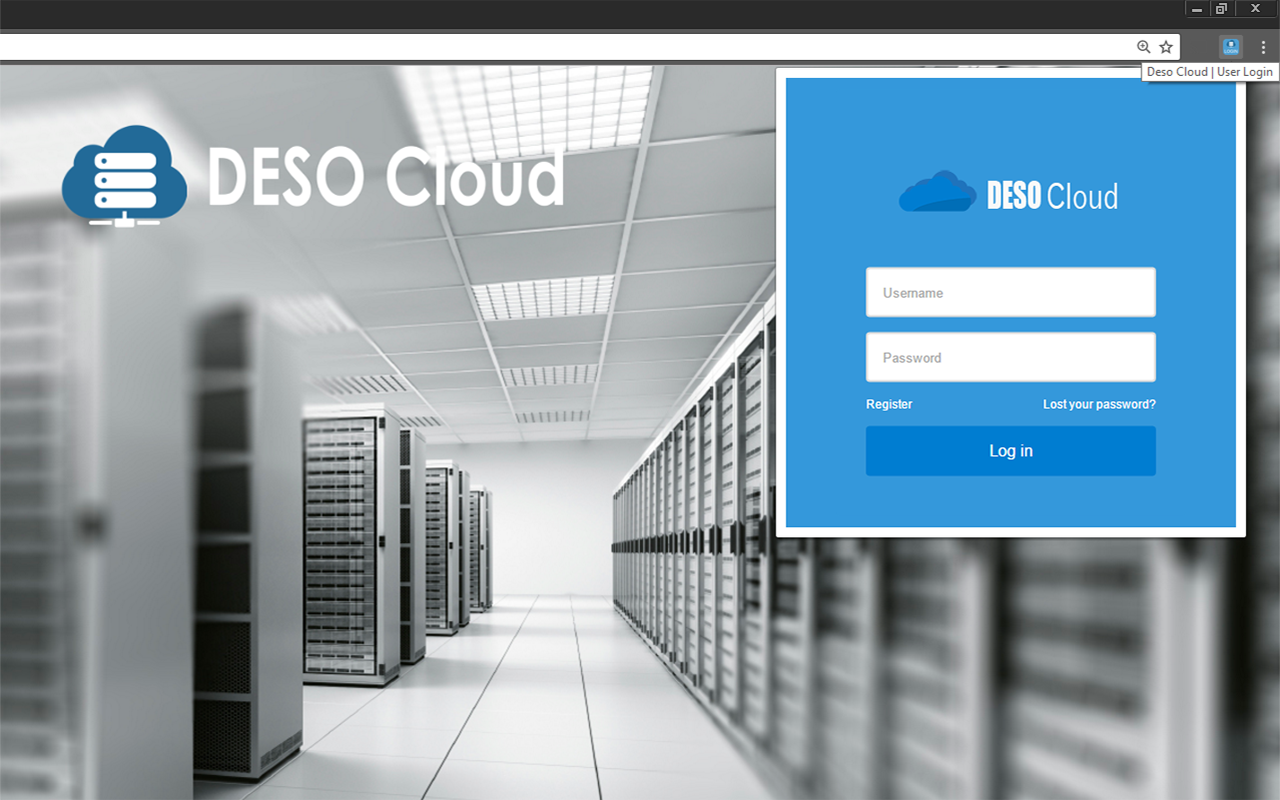Screen dimensions: 1280x800
Task: Click the Deso Cloud extension icon
Action: pos(1230,46)
